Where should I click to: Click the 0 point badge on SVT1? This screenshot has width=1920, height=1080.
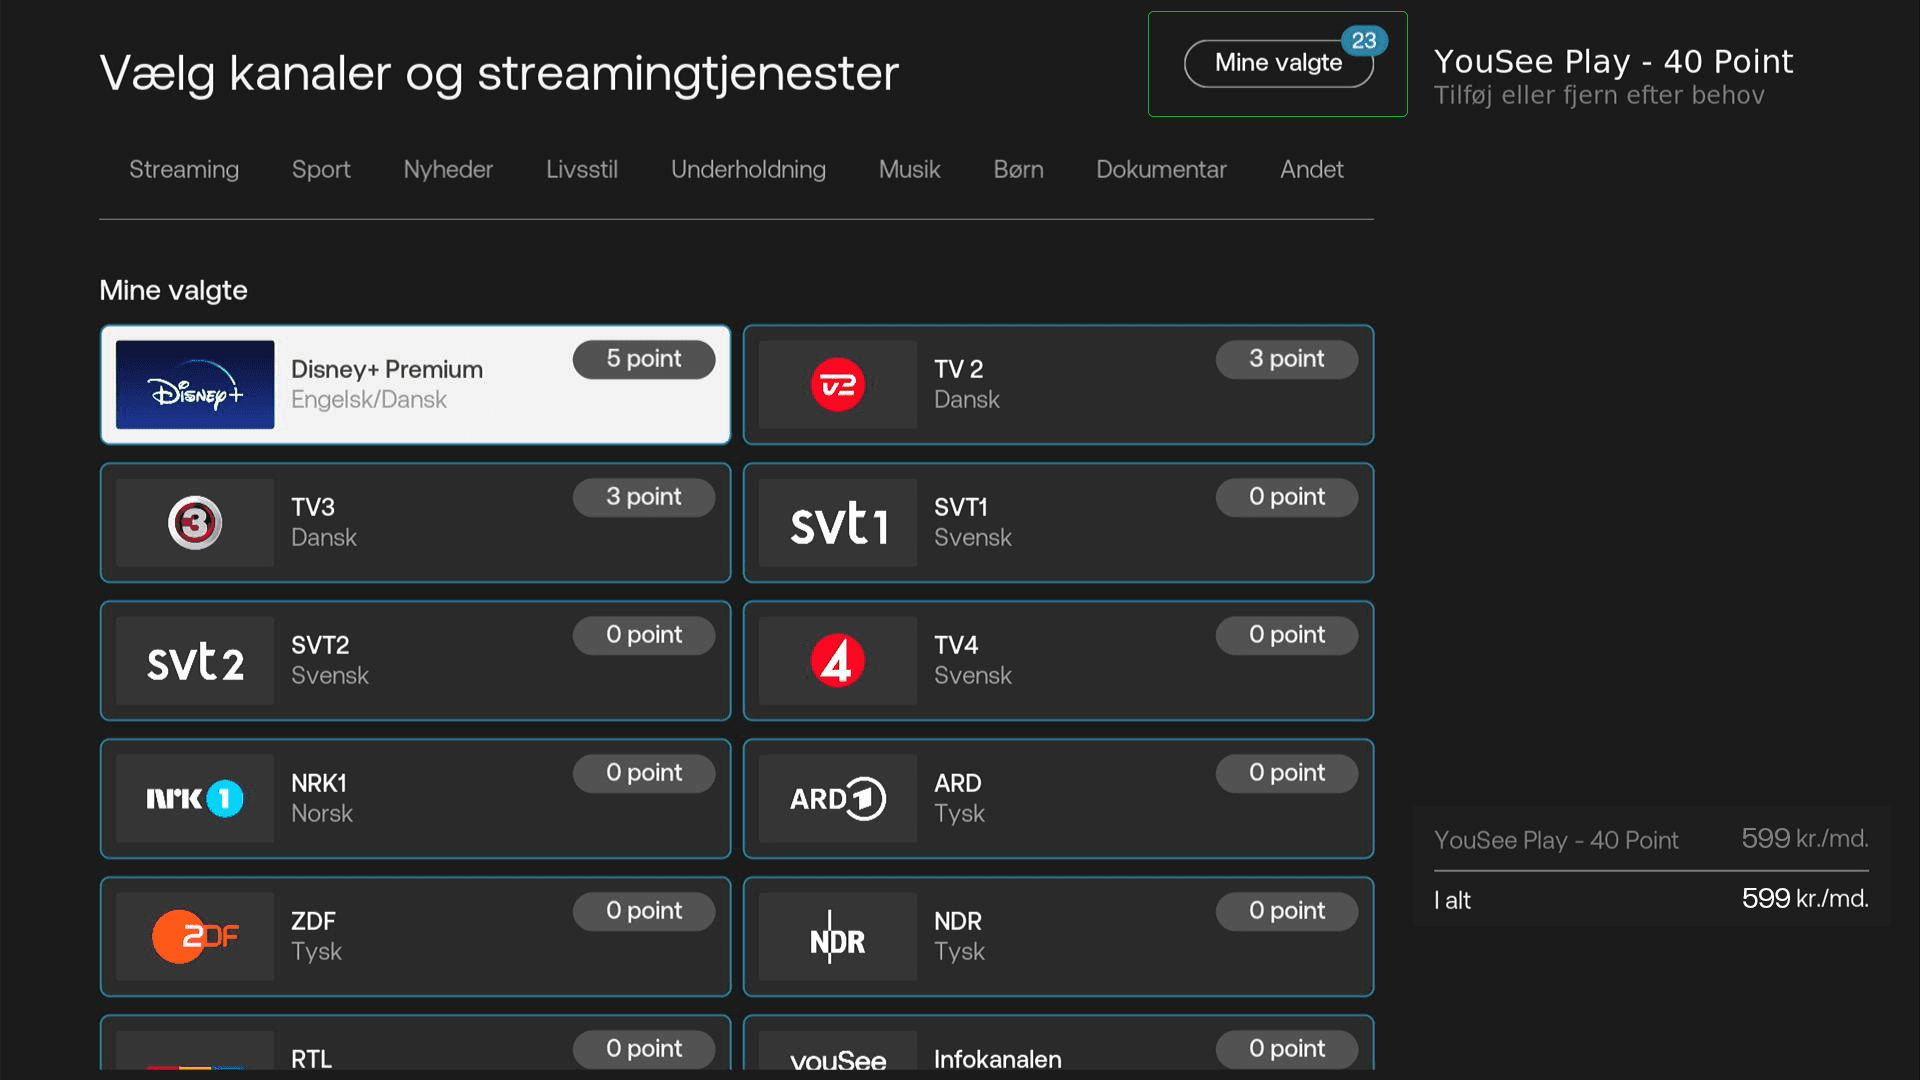(1287, 497)
